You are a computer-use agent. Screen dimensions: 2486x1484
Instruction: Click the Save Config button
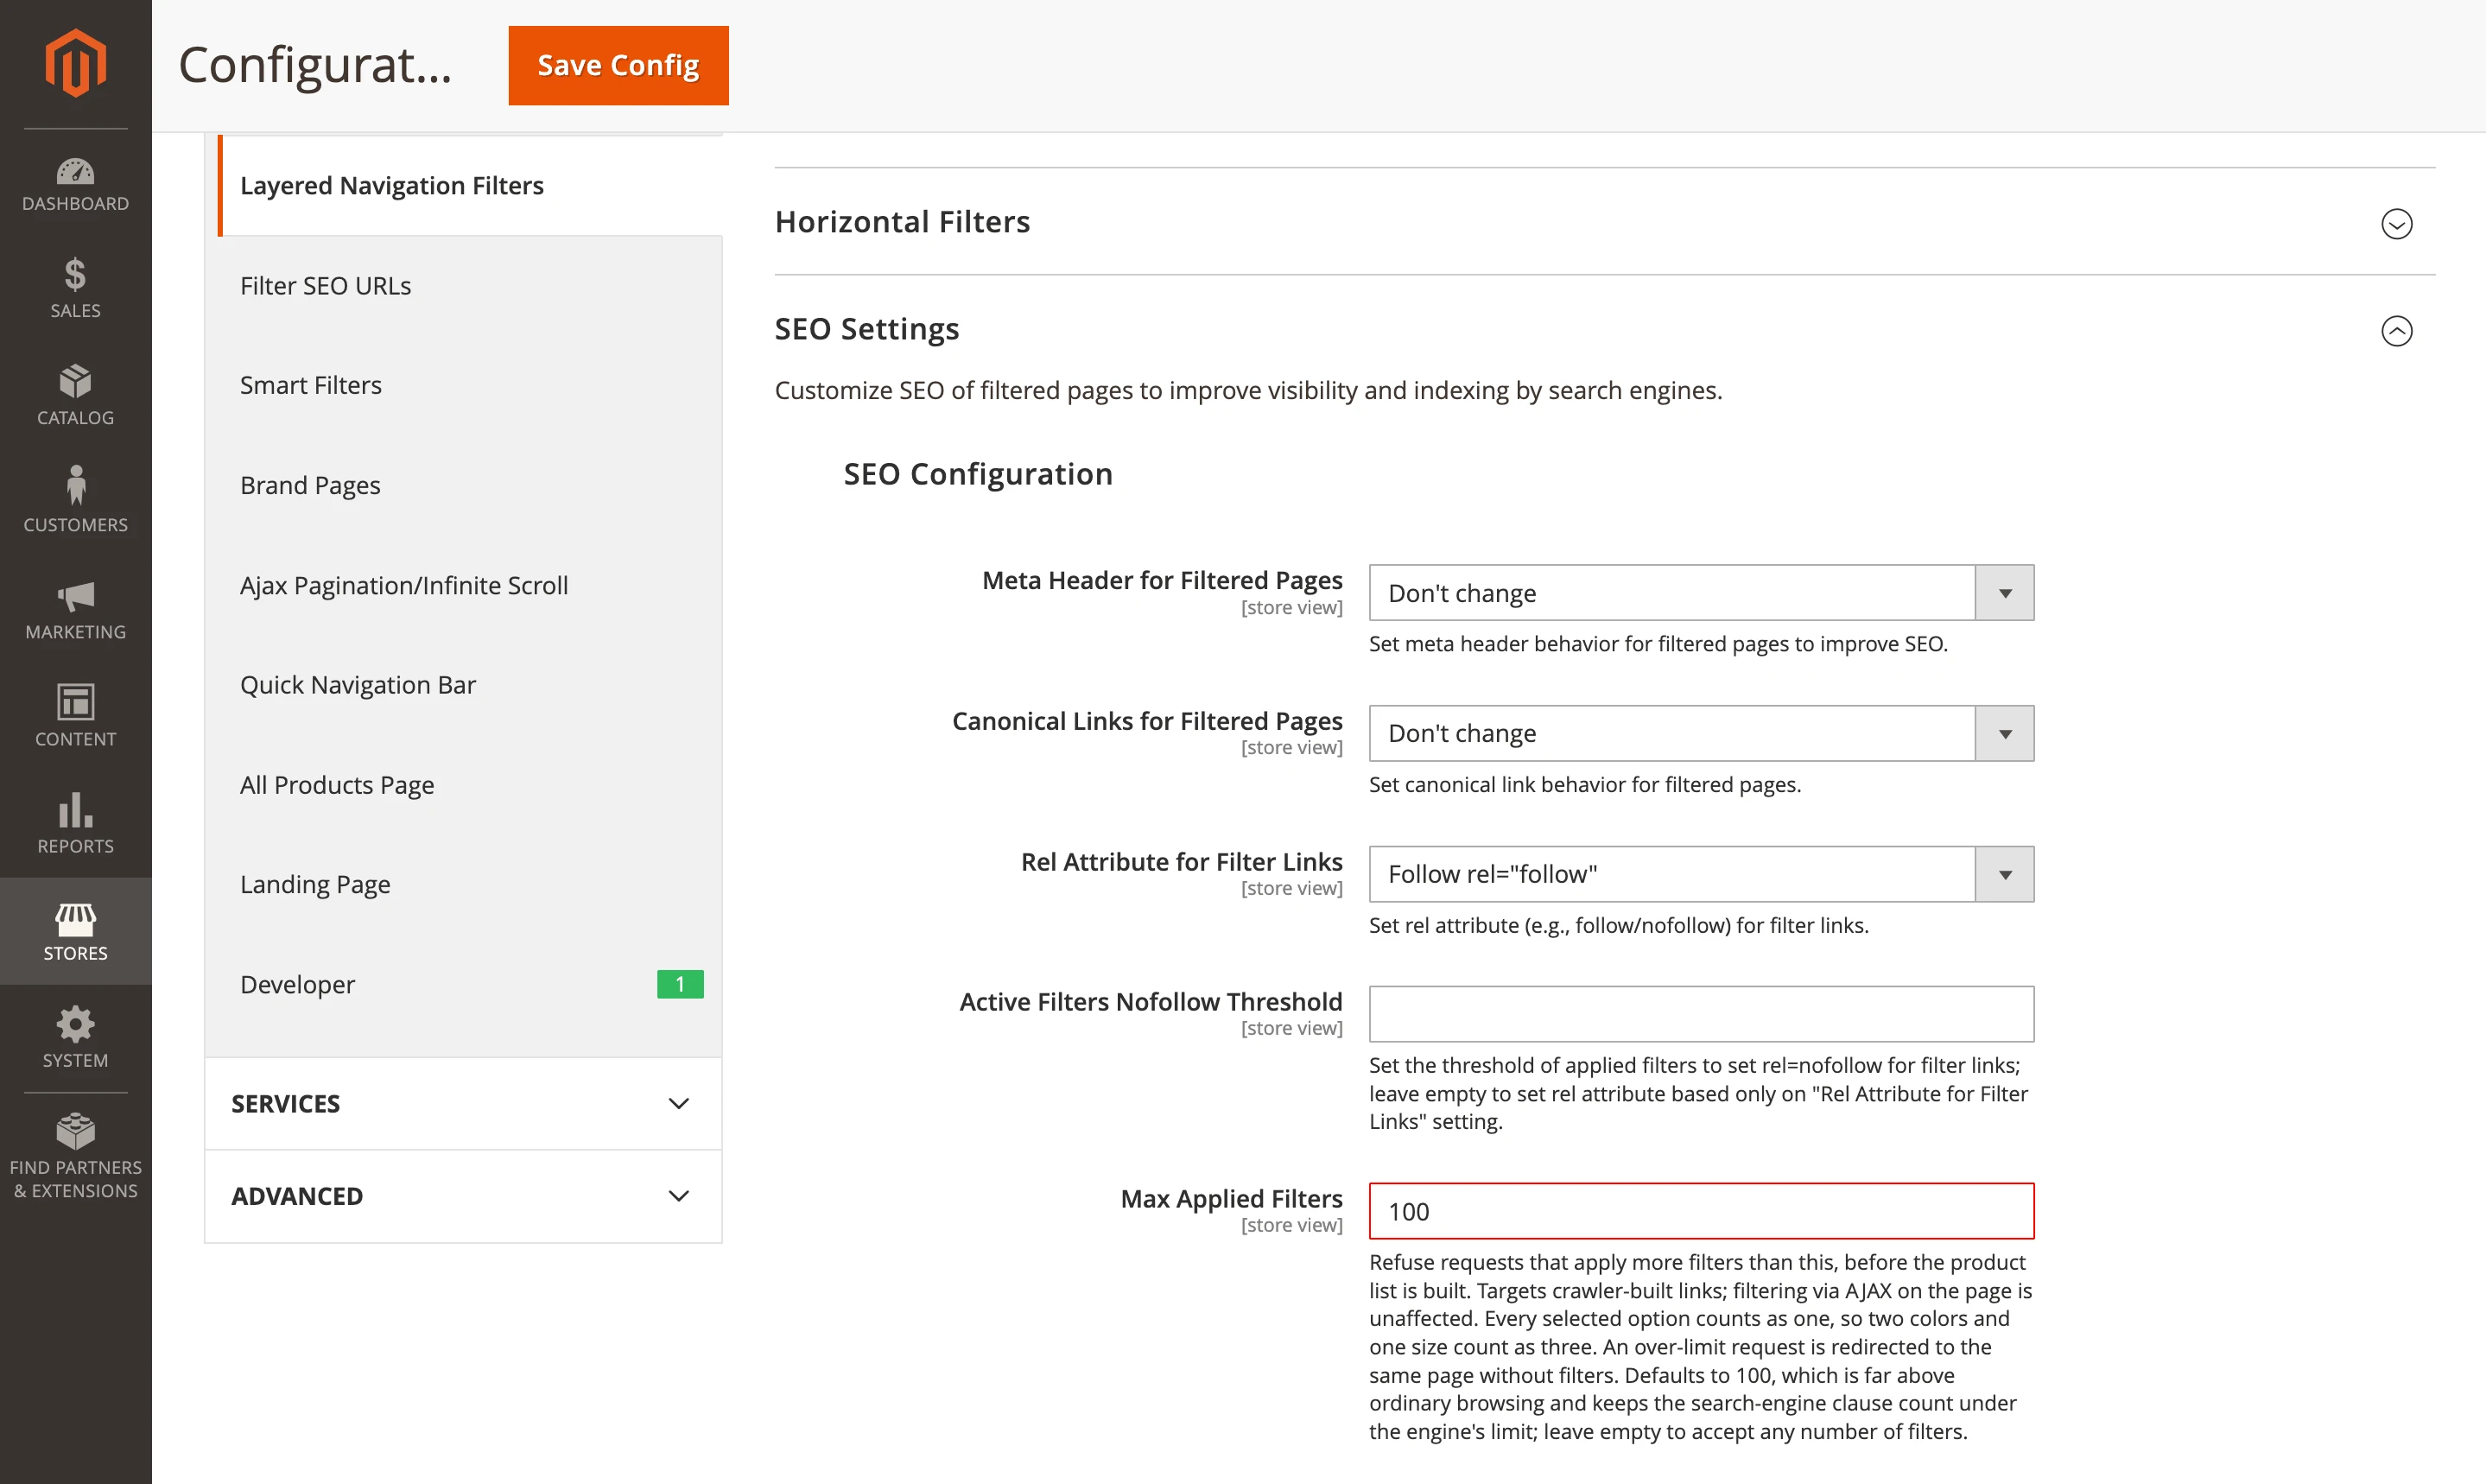coord(618,65)
